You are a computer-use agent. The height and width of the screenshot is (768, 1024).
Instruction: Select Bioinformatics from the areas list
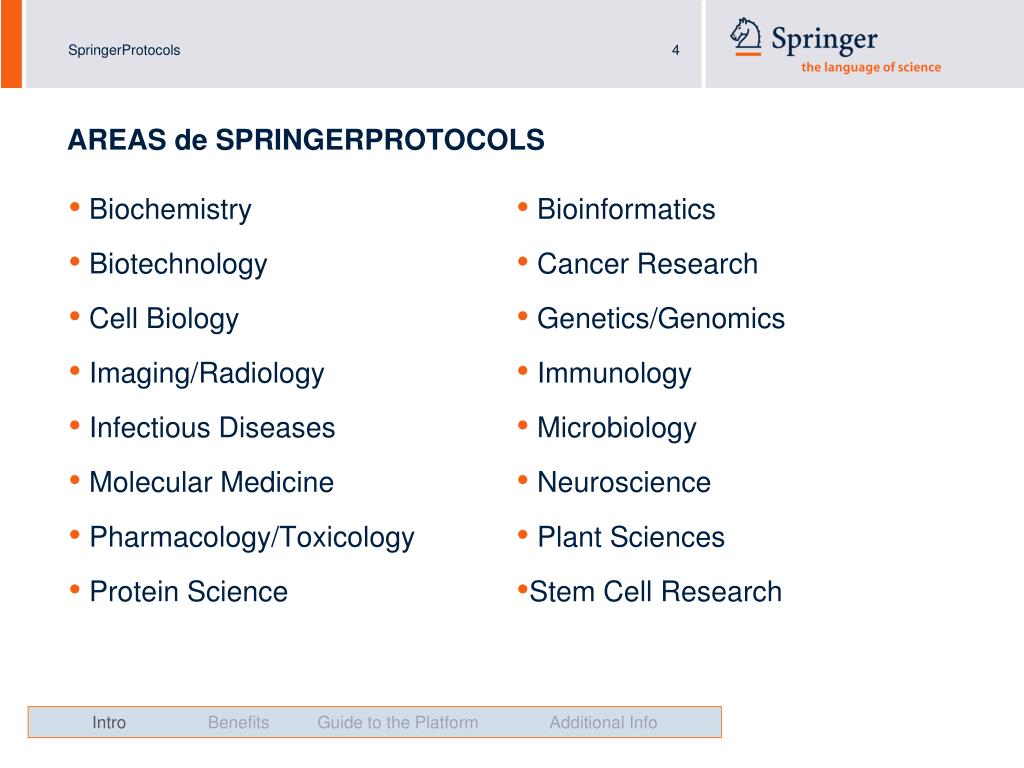tap(626, 210)
